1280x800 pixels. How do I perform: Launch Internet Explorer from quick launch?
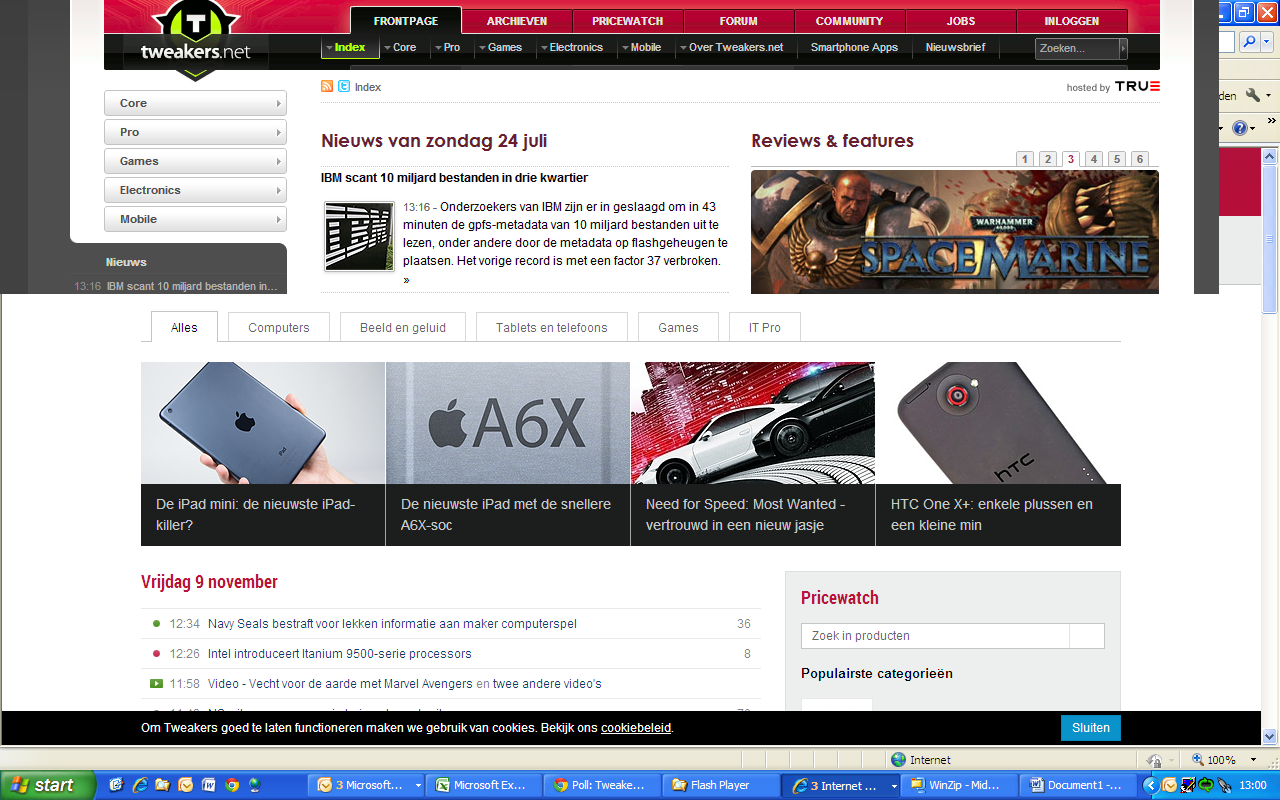140,785
